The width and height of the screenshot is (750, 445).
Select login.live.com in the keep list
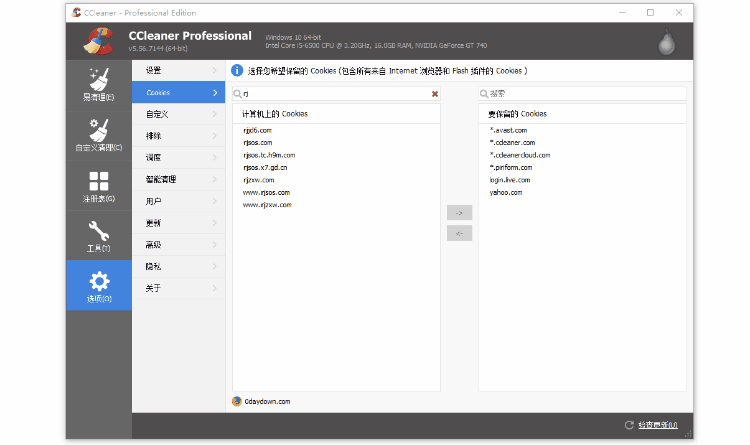(509, 180)
